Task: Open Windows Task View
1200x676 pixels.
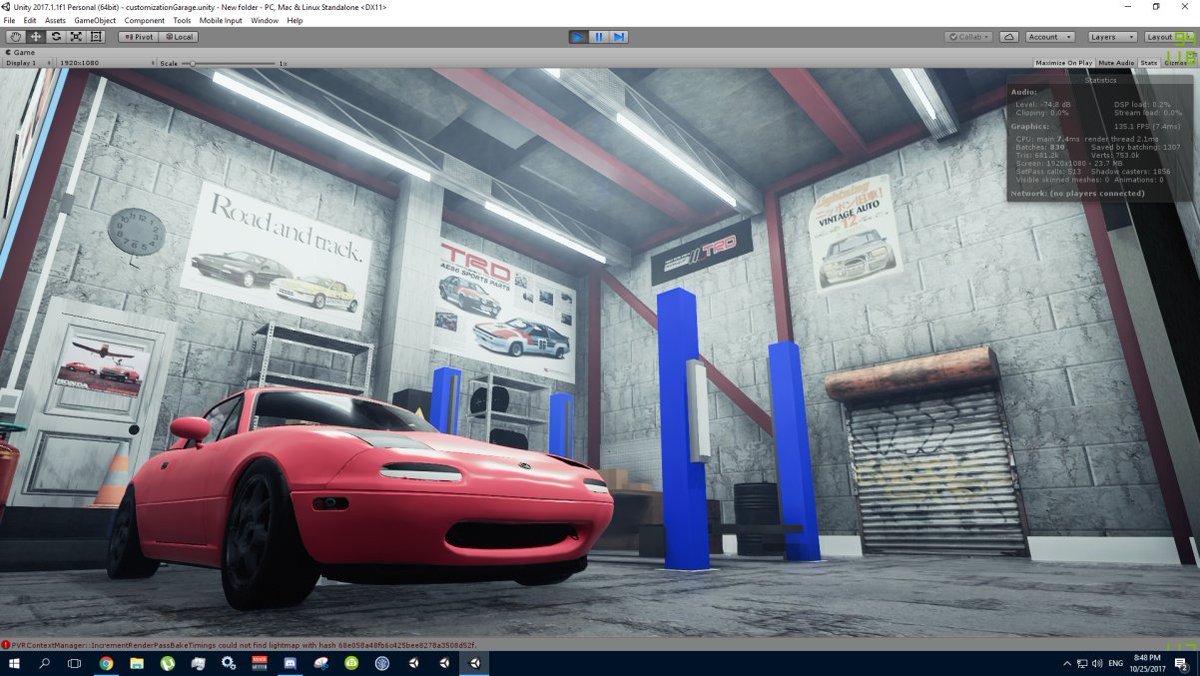Action: (74, 663)
